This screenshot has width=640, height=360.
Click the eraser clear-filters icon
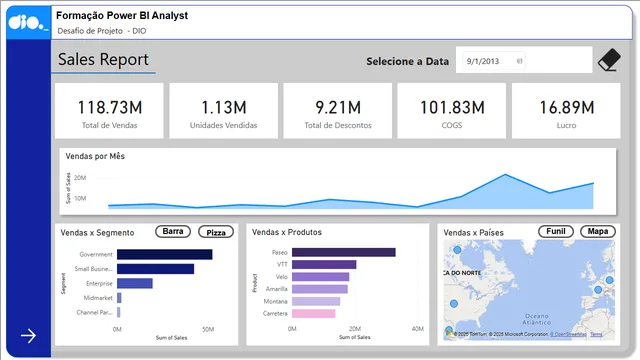pyautogui.click(x=609, y=60)
